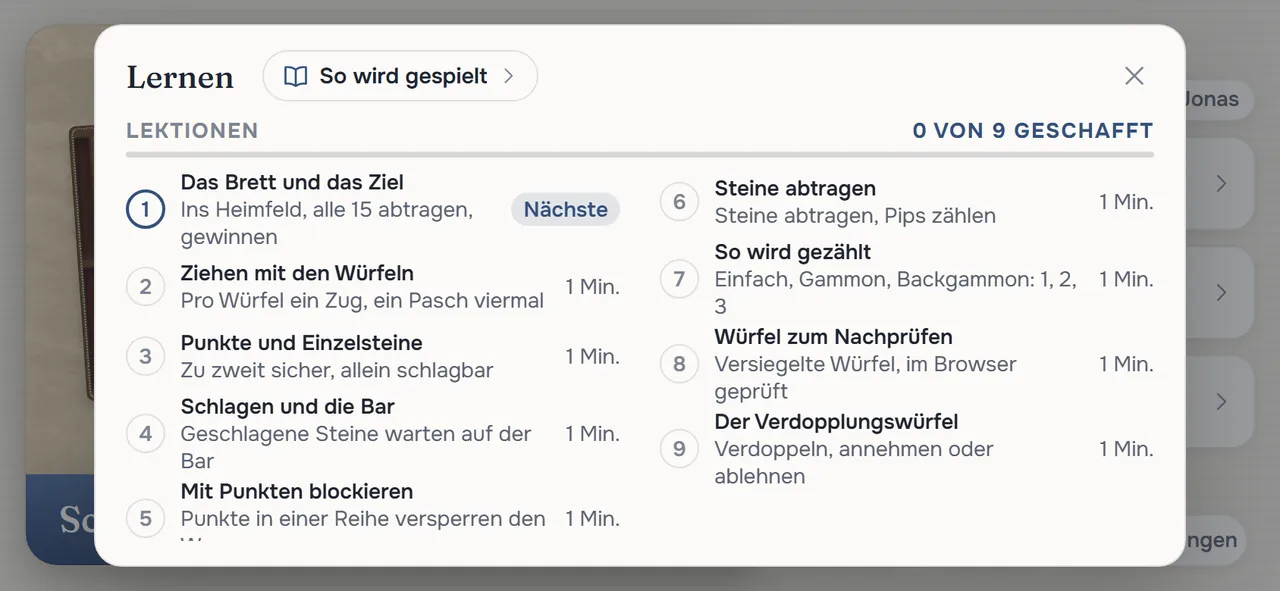Select lesson number 9 circle
The image size is (1280, 591).
pos(679,449)
